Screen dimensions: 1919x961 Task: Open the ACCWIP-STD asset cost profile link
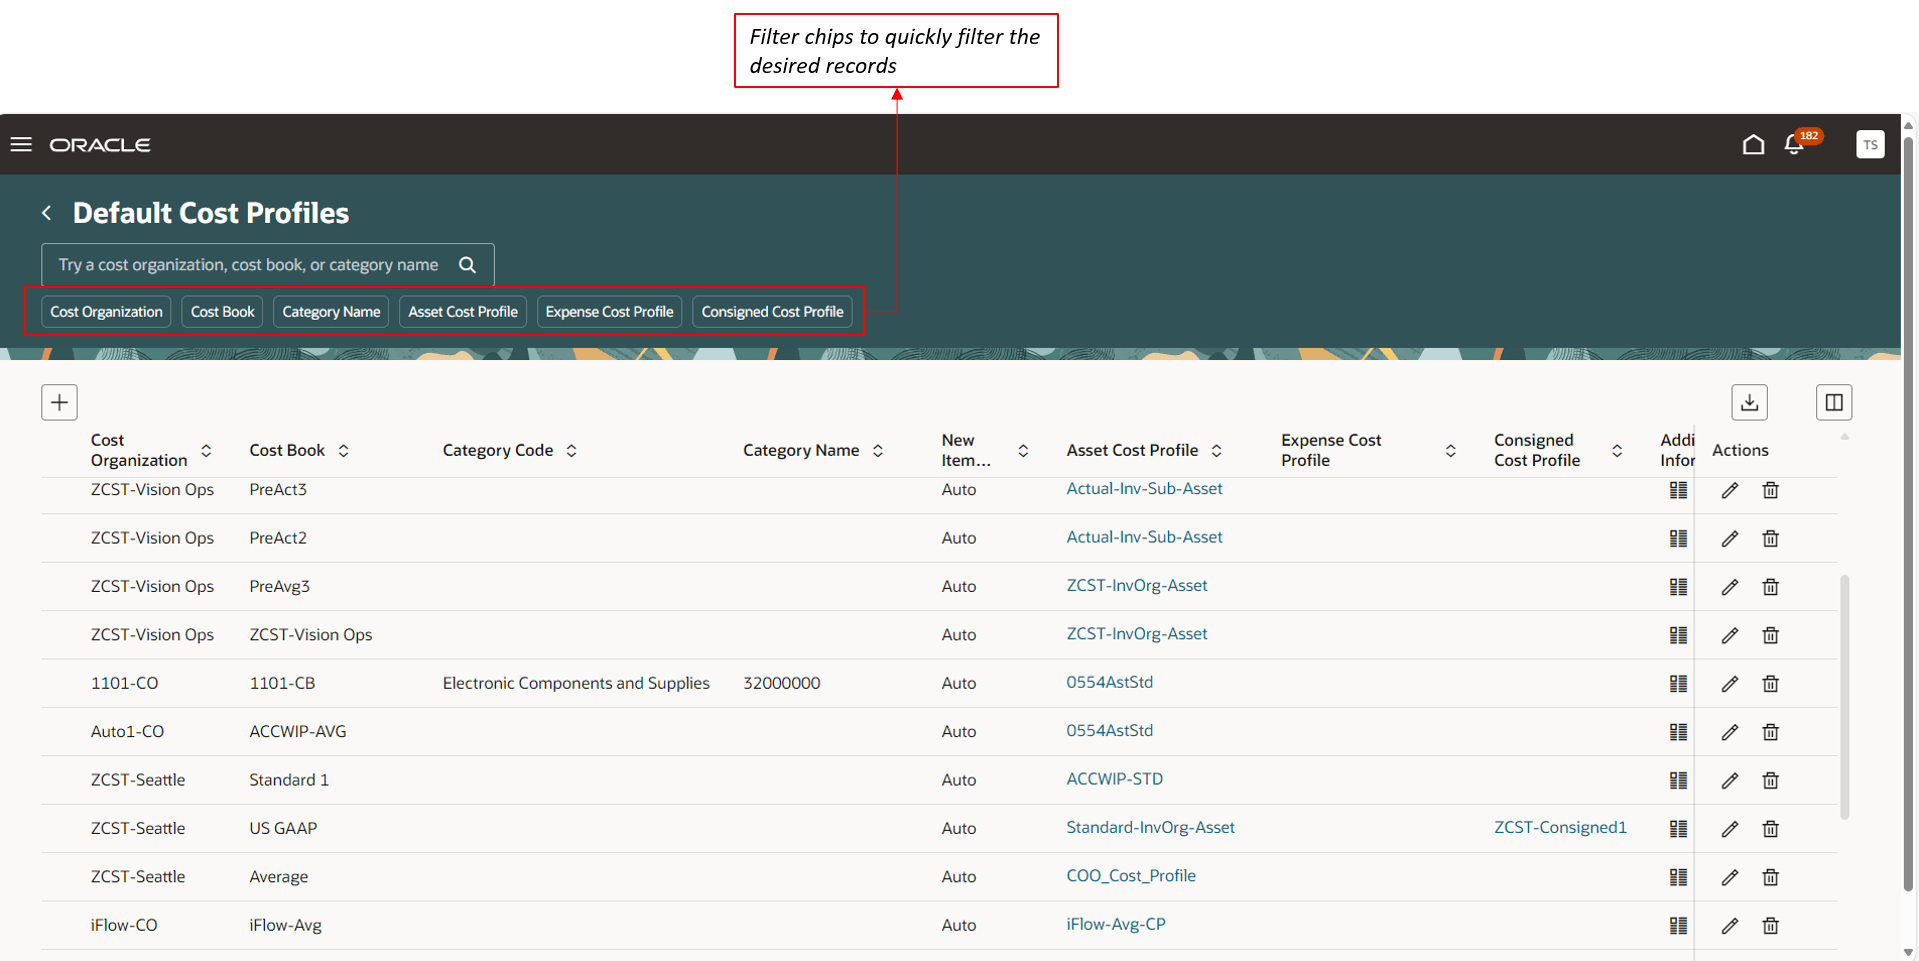tap(1114, 779)
